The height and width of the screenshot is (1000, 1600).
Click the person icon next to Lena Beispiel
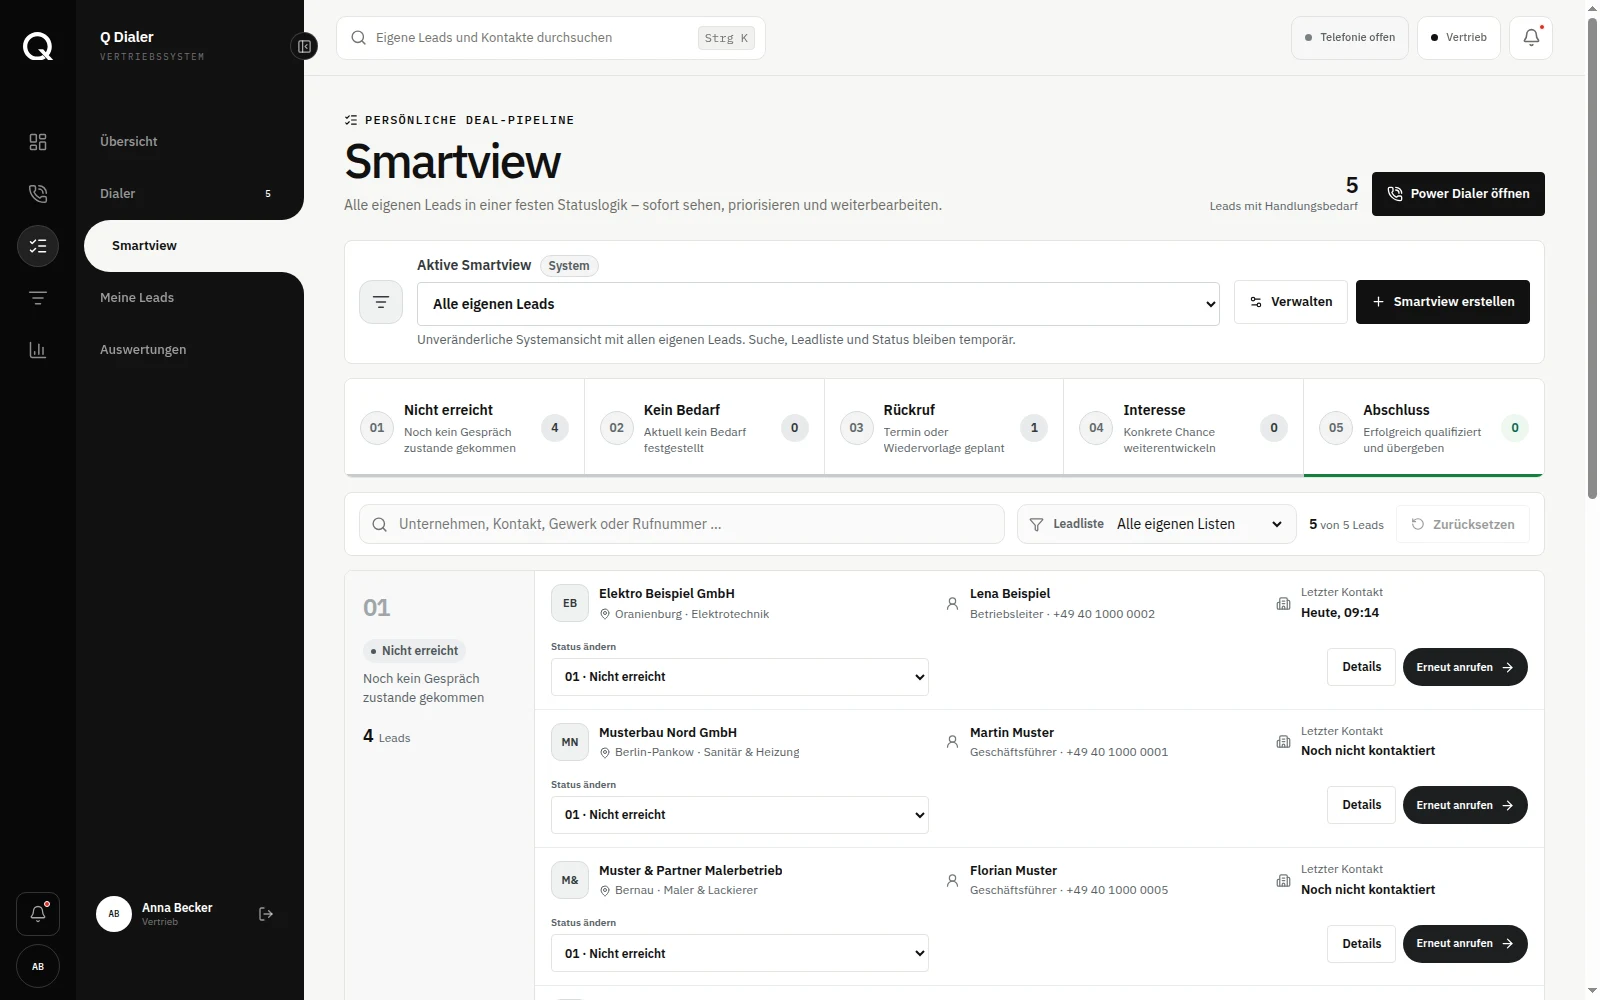point(952,604)
